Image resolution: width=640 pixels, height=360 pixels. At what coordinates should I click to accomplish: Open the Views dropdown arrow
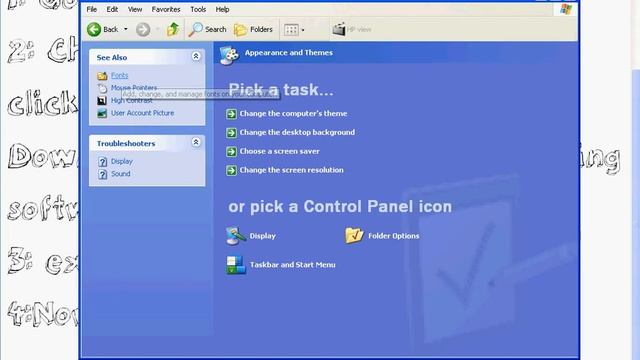click(303, 30)
